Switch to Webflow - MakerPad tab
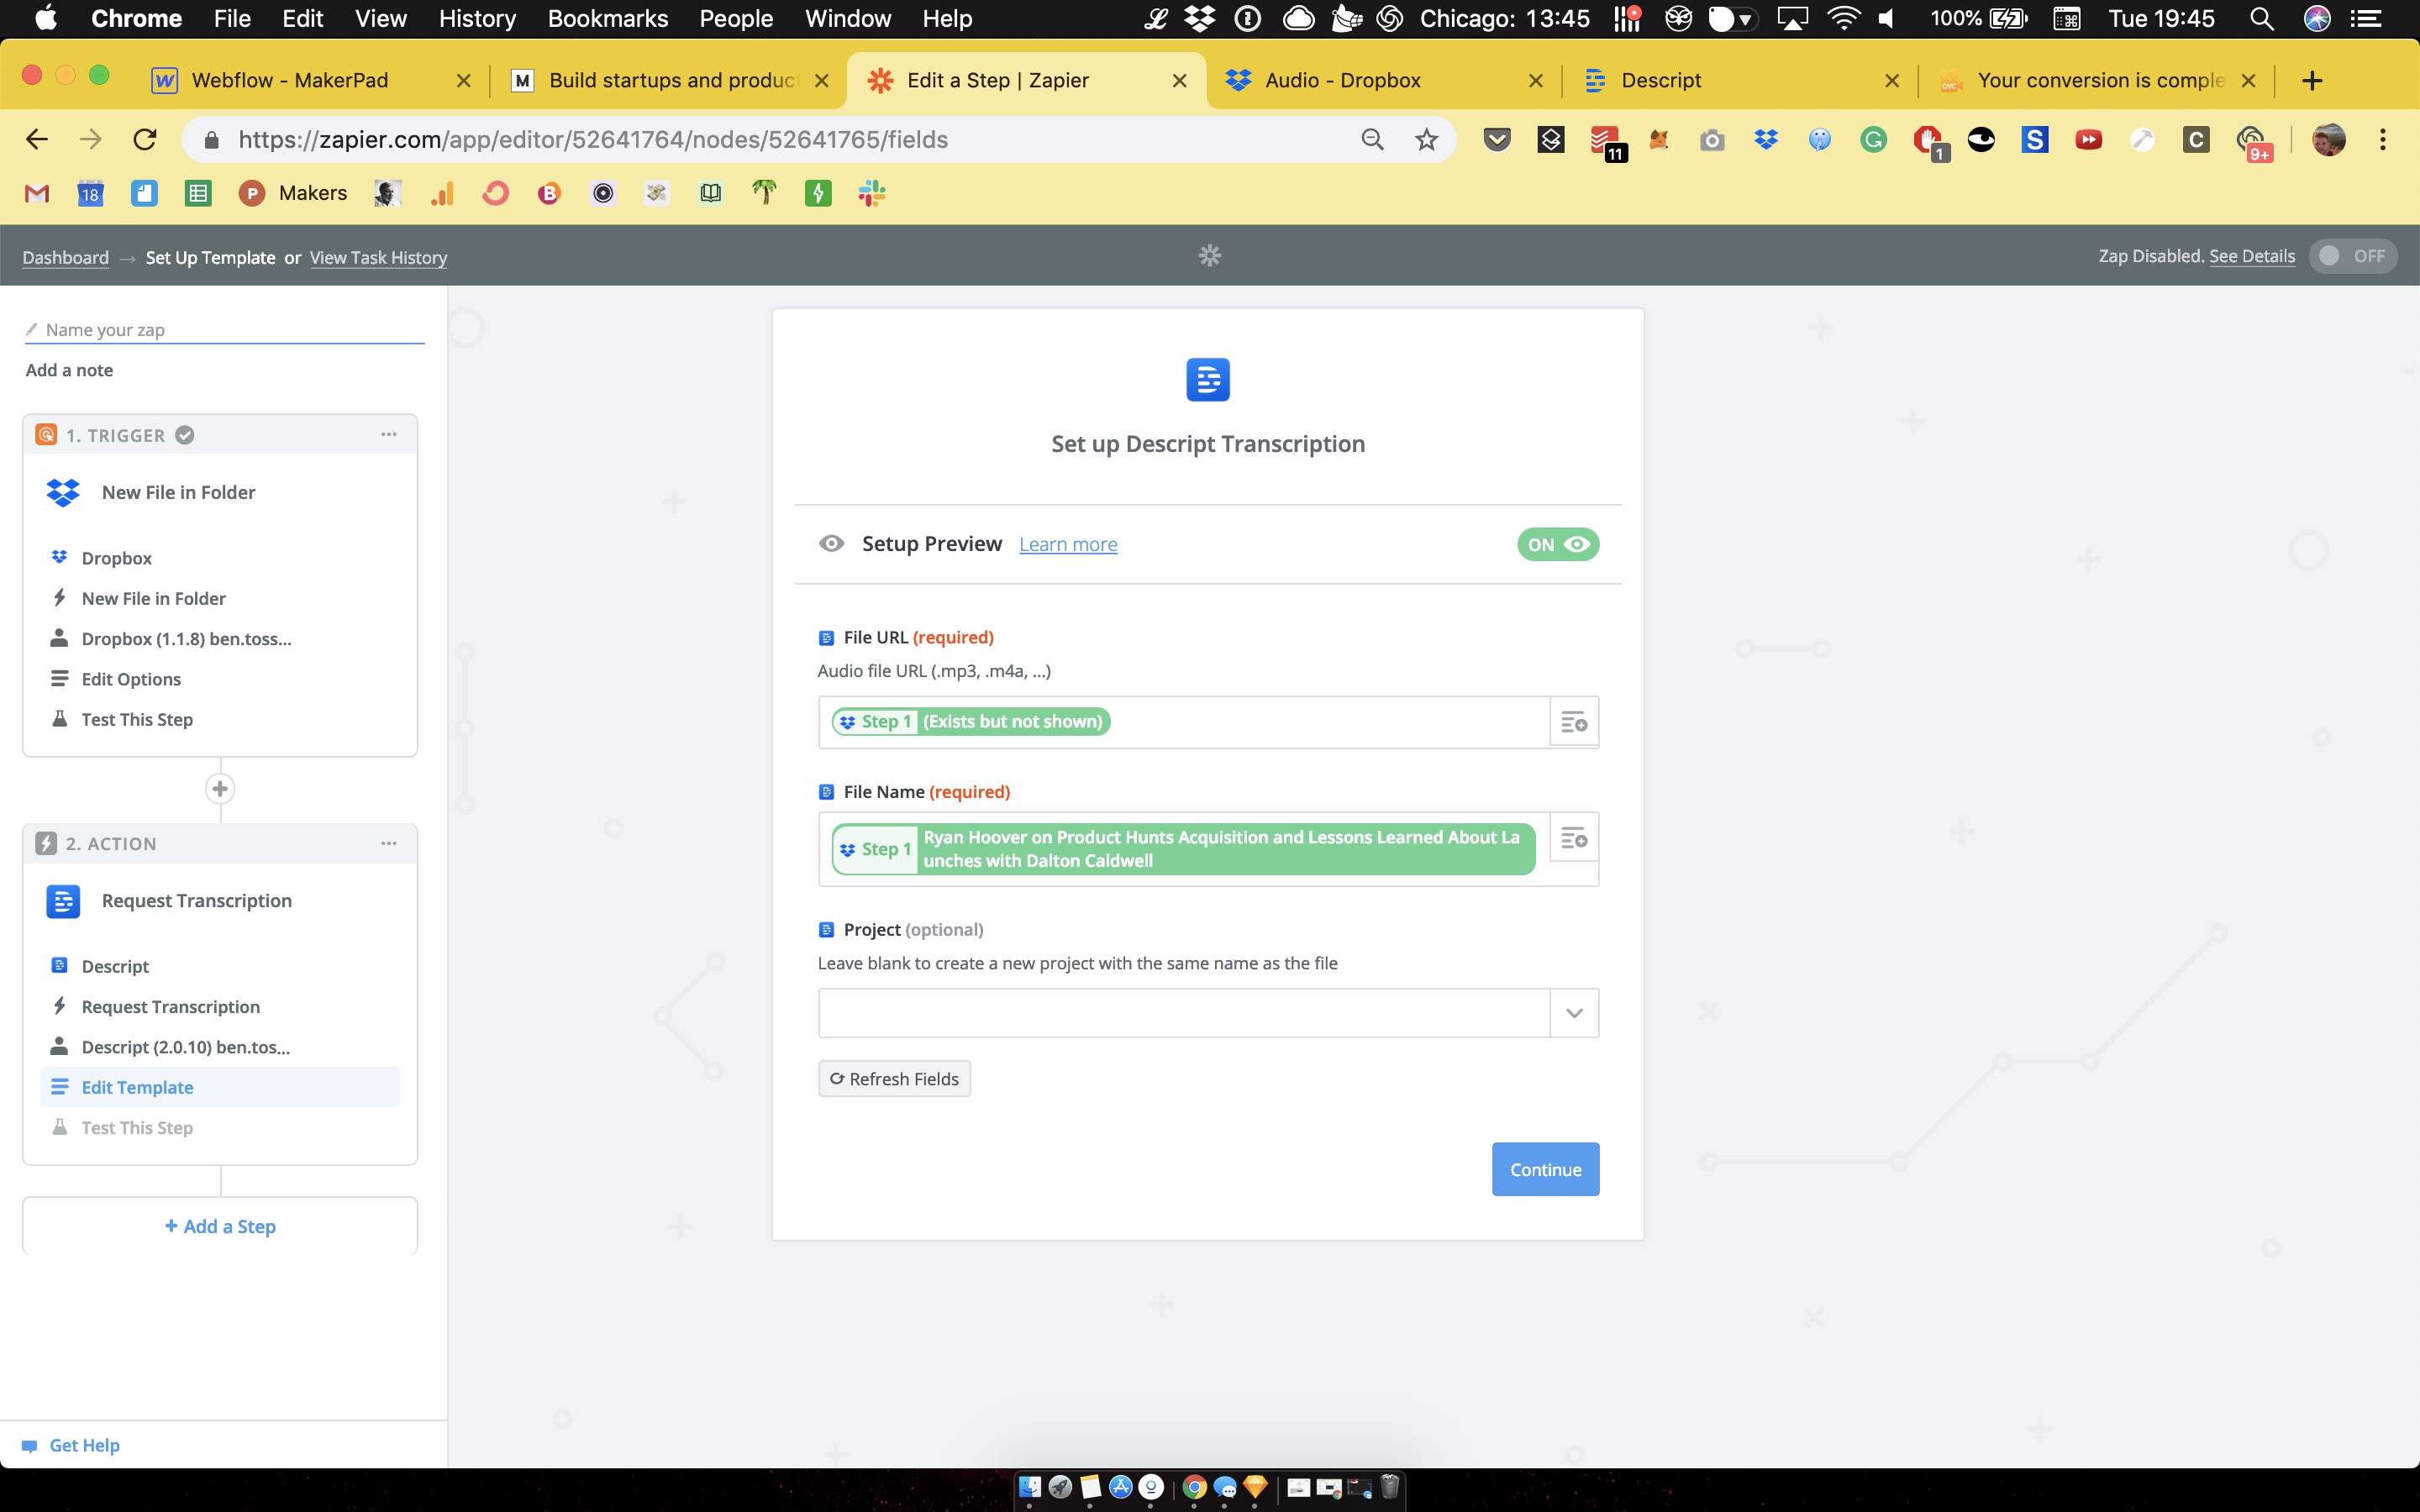 pos(290,80)
